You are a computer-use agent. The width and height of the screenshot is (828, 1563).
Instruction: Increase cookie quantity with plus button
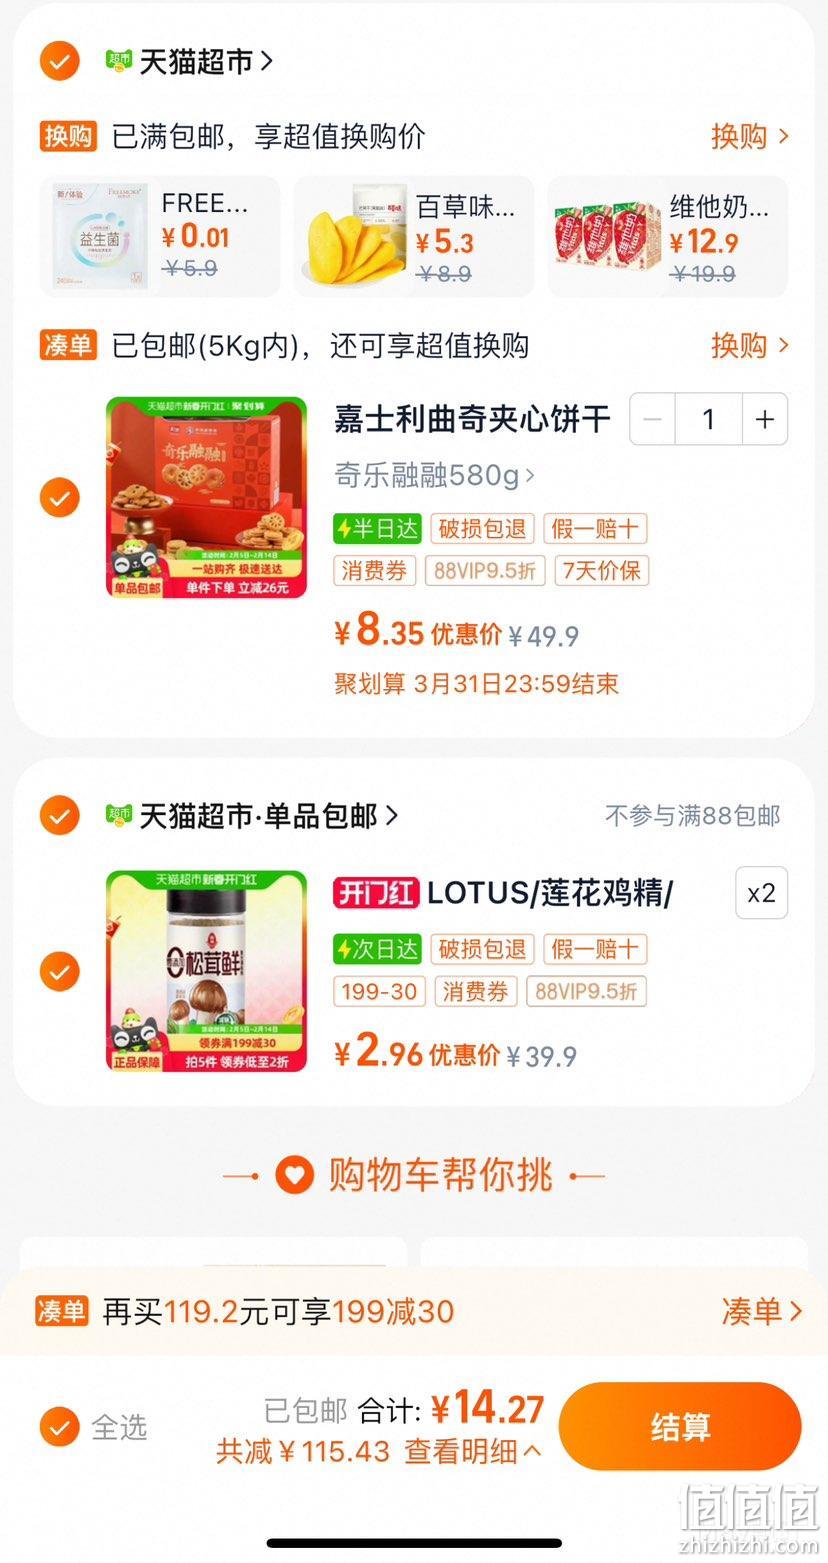click(x=765, y=419)
